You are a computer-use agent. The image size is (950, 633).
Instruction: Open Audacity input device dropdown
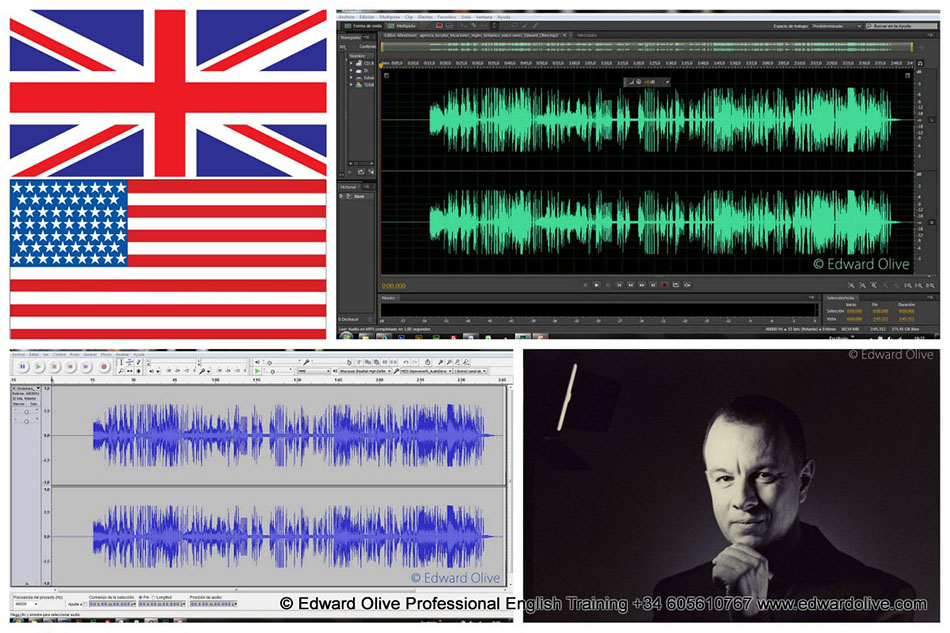[426, 371]
